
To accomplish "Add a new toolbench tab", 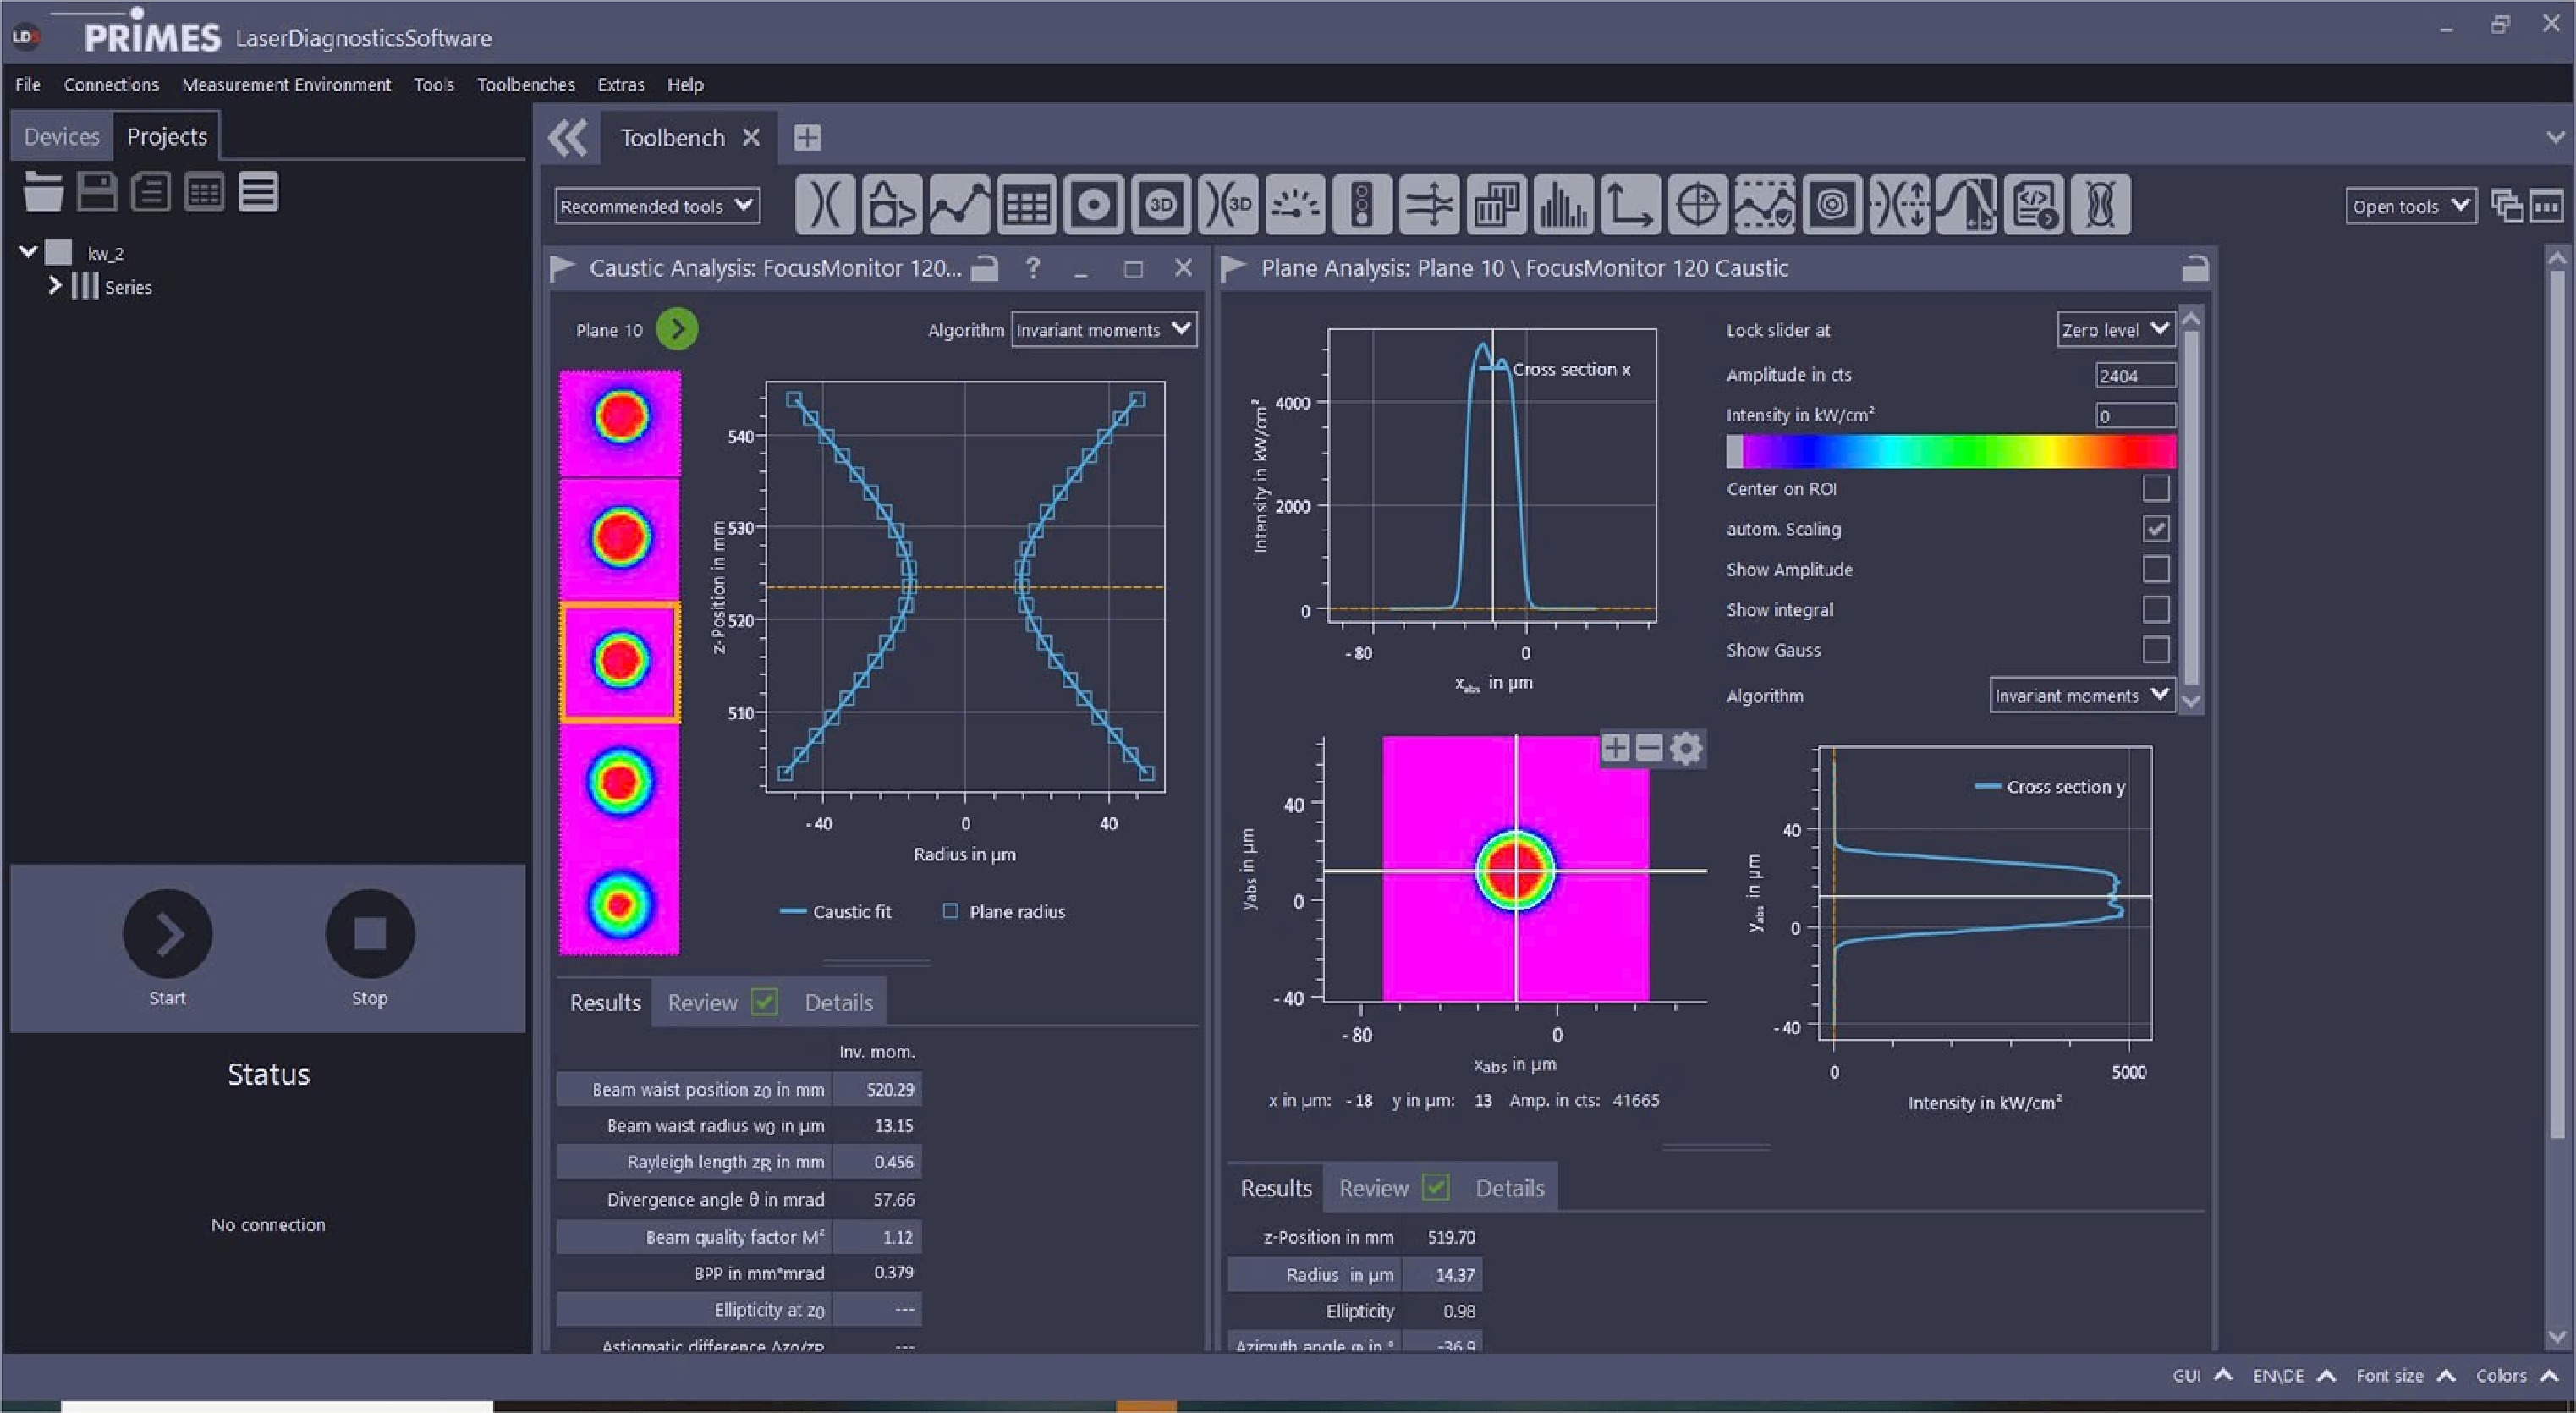I will [807, 137].
